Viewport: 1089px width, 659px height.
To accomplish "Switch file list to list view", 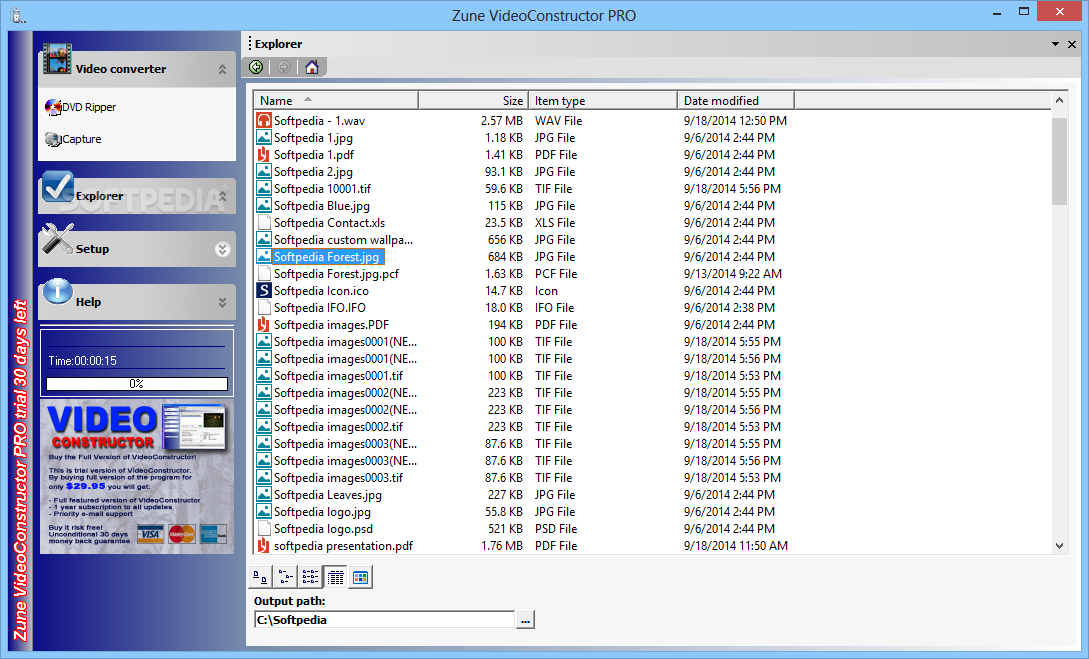I will [310, 577].
